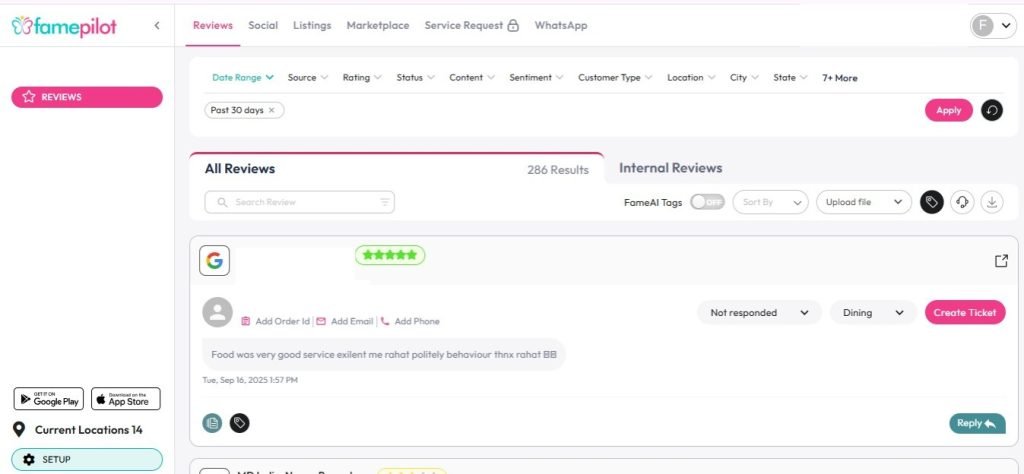Open the SETUP sidebar button

point(87,460)
